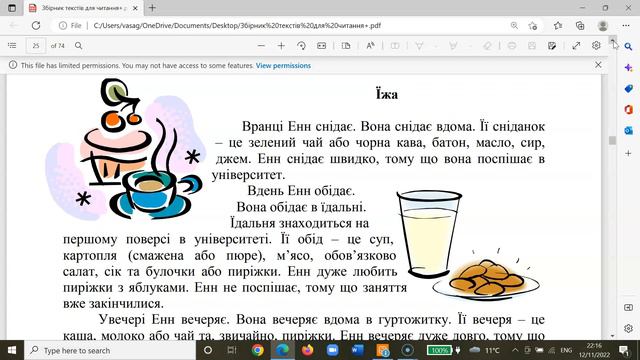This screenshot has width=640, height=360.
Task: Open a new tab
Action: pyautogui.click(x=152, y=8)
